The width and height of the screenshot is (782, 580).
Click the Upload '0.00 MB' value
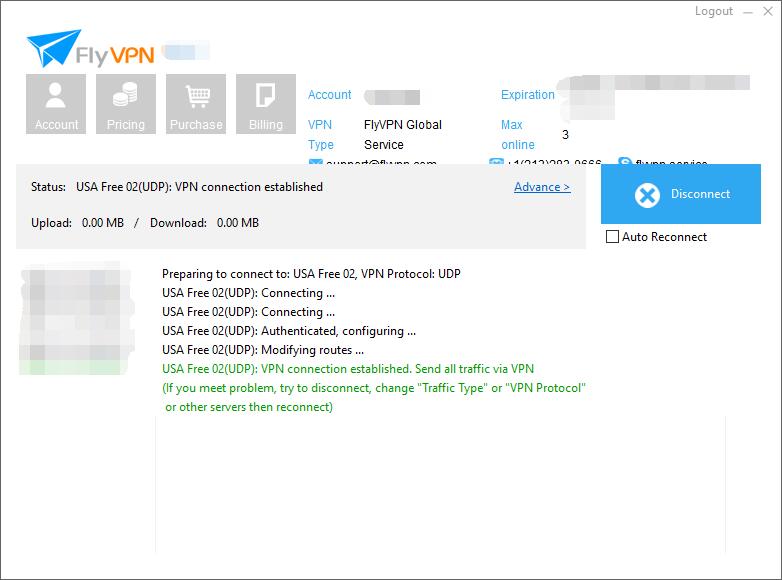click(x=103, y=223)
